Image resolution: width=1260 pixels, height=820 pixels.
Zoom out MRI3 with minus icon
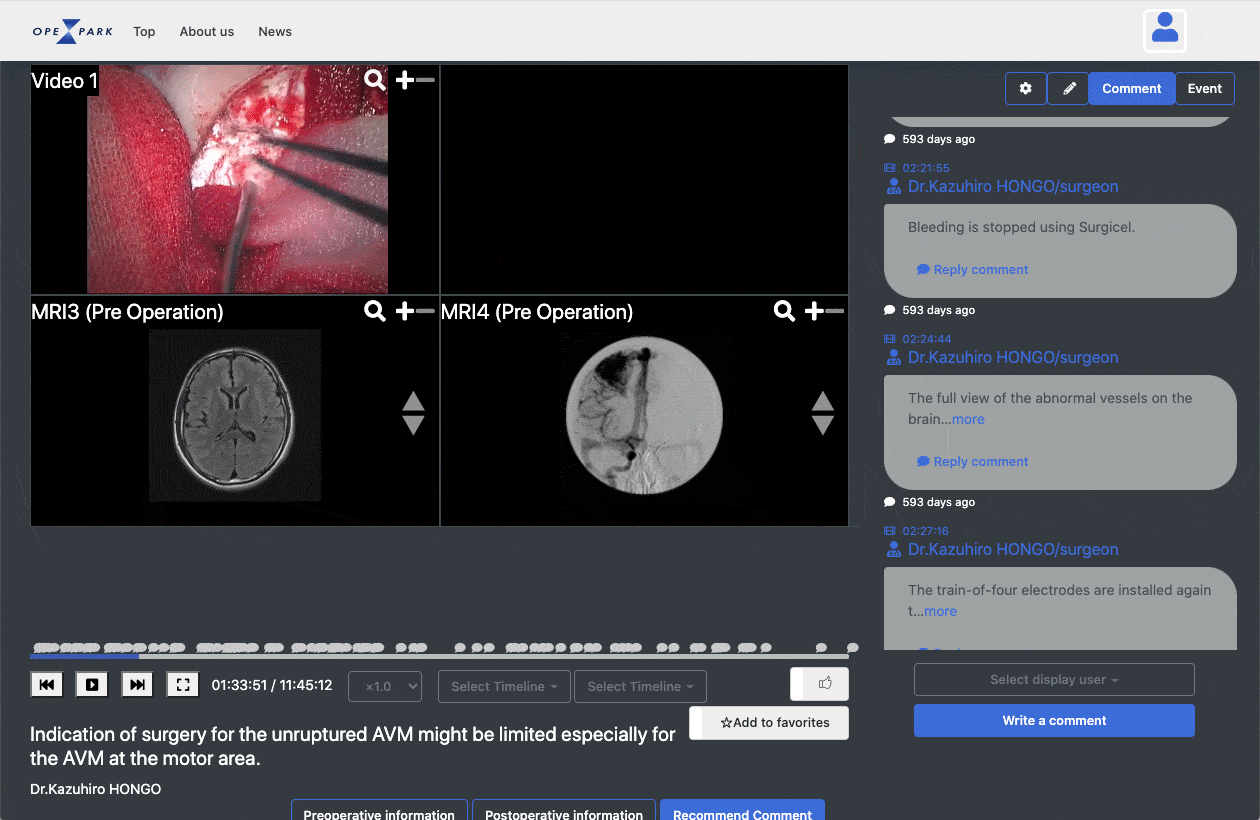(426, 311)
